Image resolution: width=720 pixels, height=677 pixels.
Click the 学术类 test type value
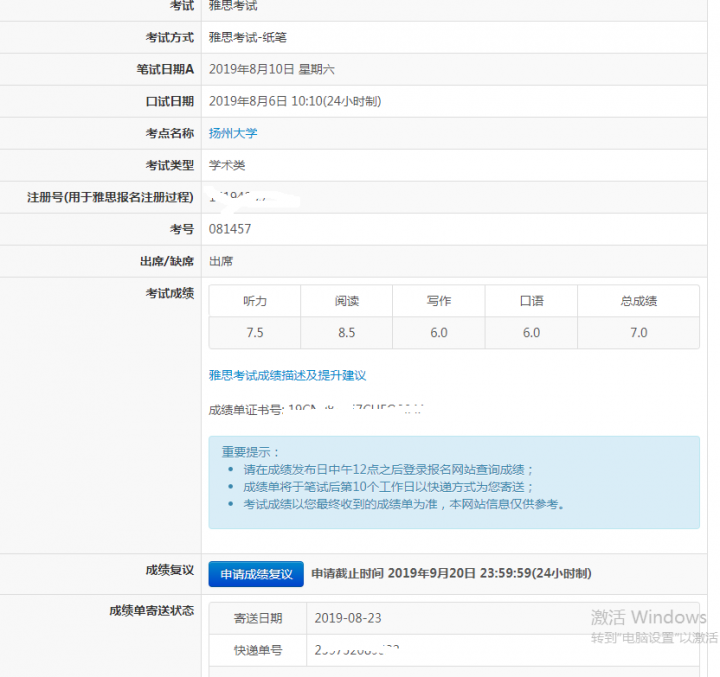pos(227,165)
